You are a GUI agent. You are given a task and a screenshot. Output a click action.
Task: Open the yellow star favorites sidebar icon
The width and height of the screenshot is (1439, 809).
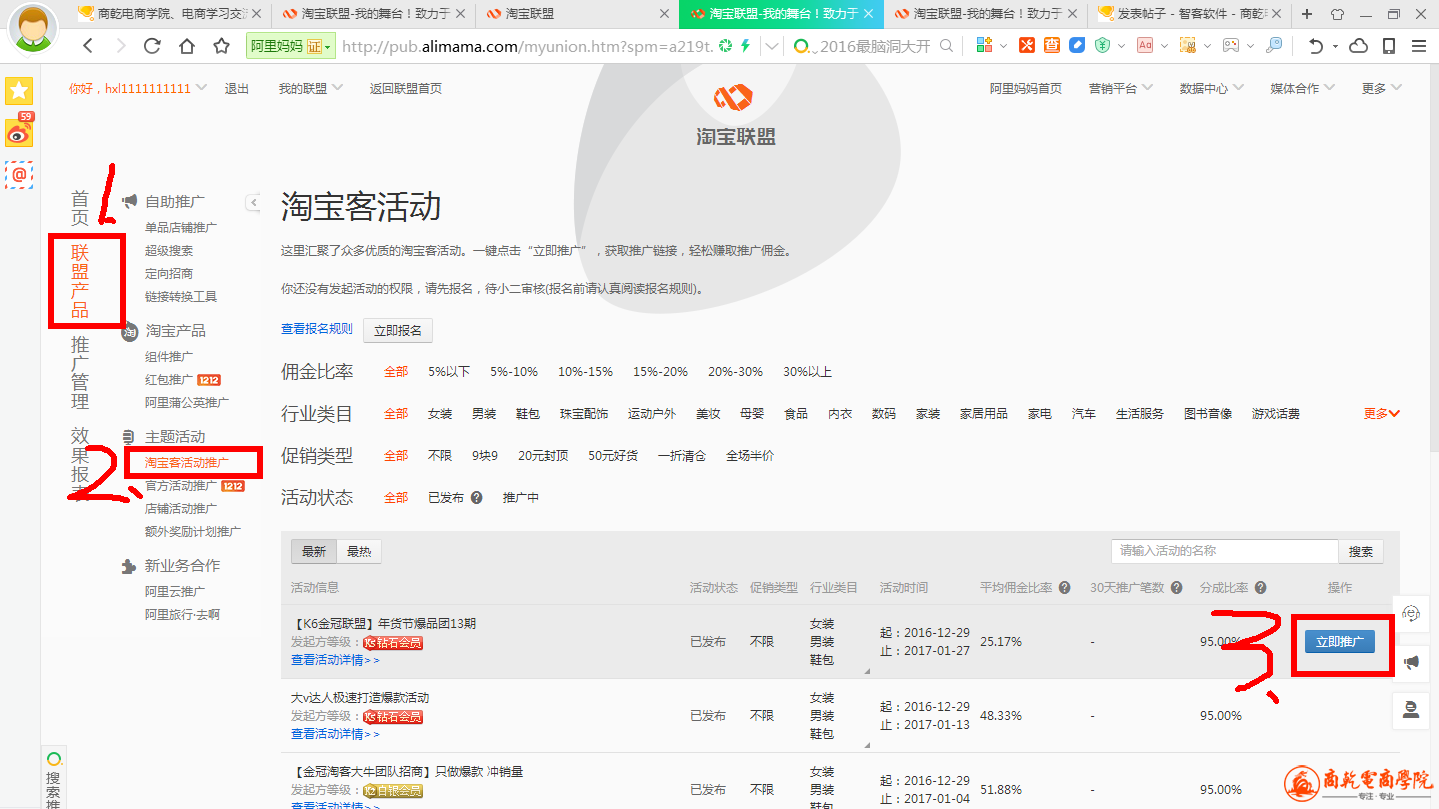(19, 91)
